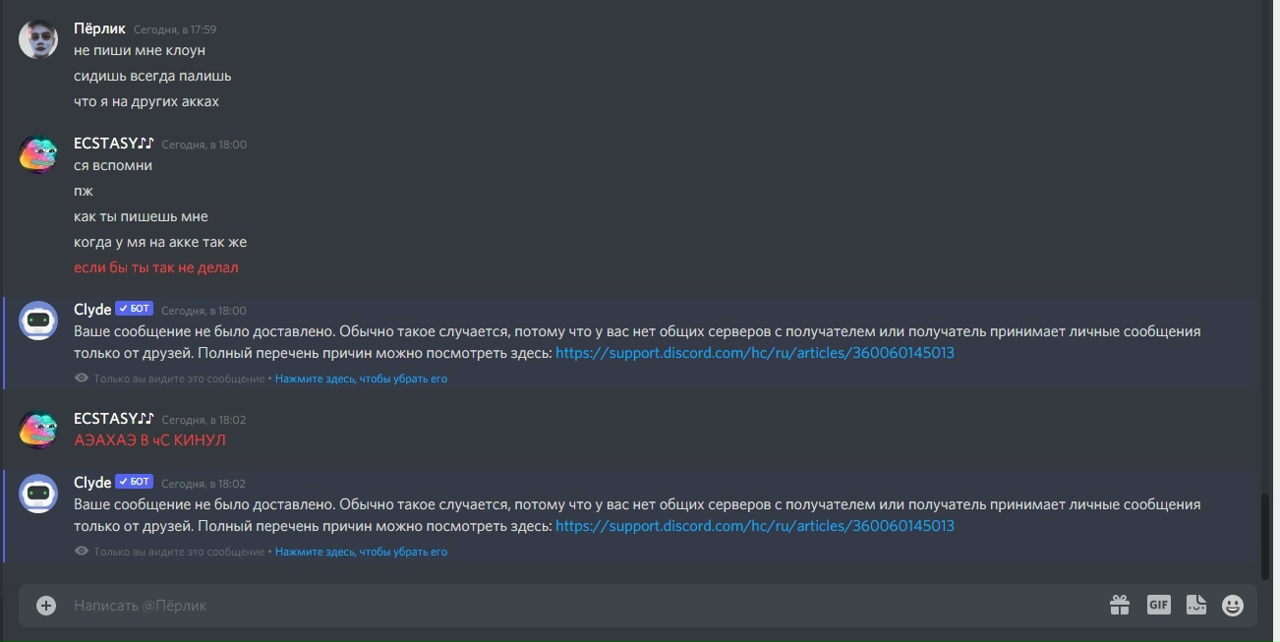
Task: Open the gift Nitro icon
Action: [1119, 605]
